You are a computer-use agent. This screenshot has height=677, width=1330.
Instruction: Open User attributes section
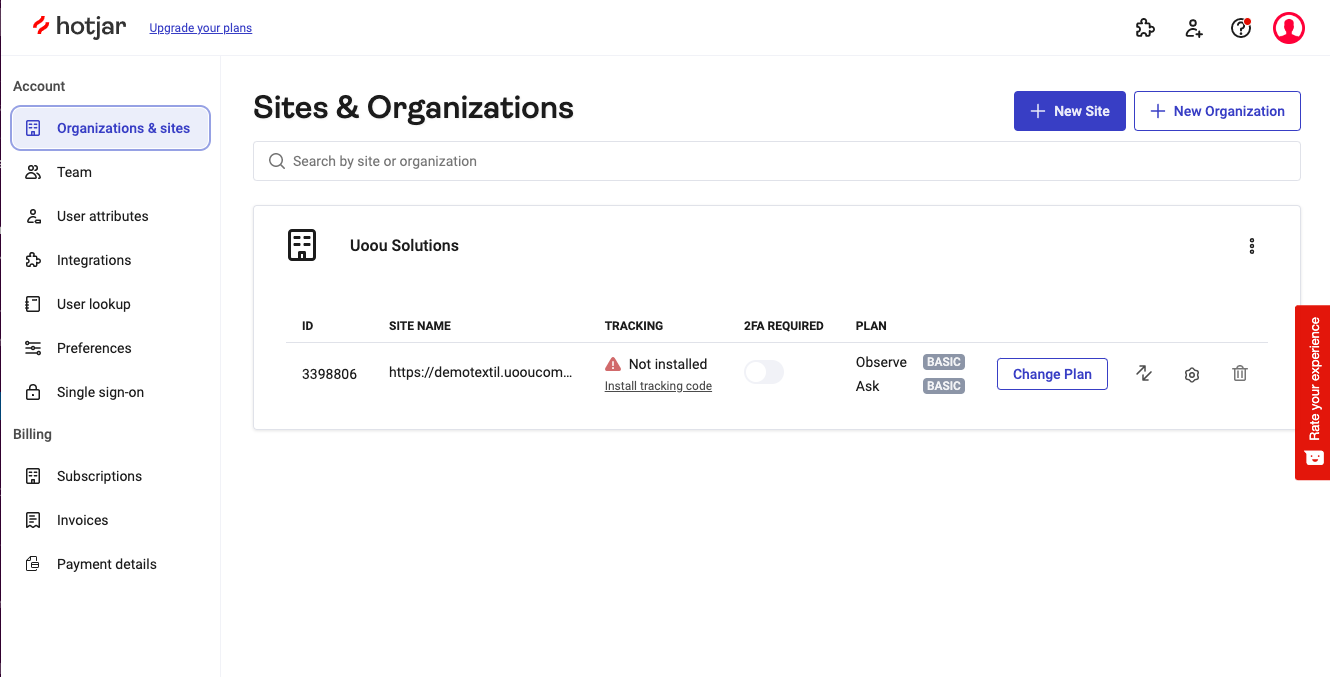[110, 216]
